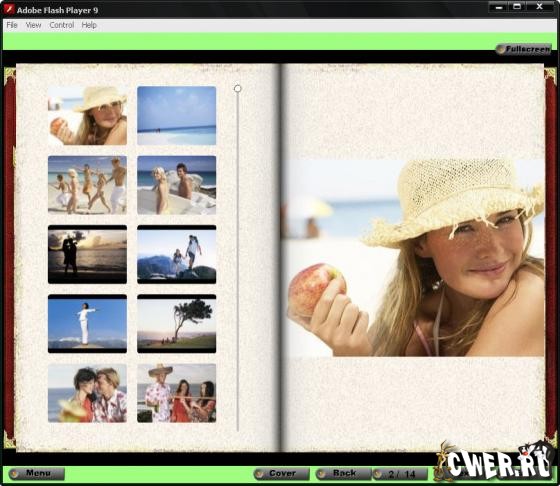Open the File menu

pos(12,25)
